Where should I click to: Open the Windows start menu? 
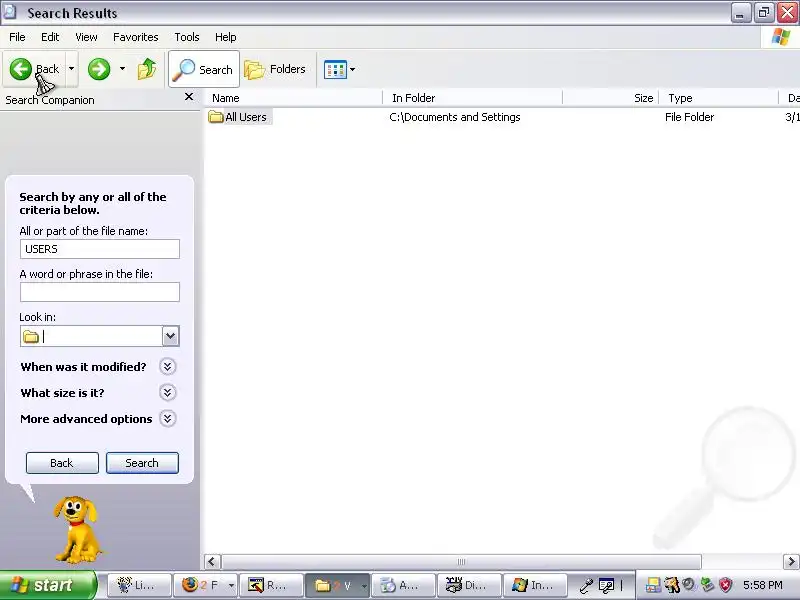[x=48, y=585]
